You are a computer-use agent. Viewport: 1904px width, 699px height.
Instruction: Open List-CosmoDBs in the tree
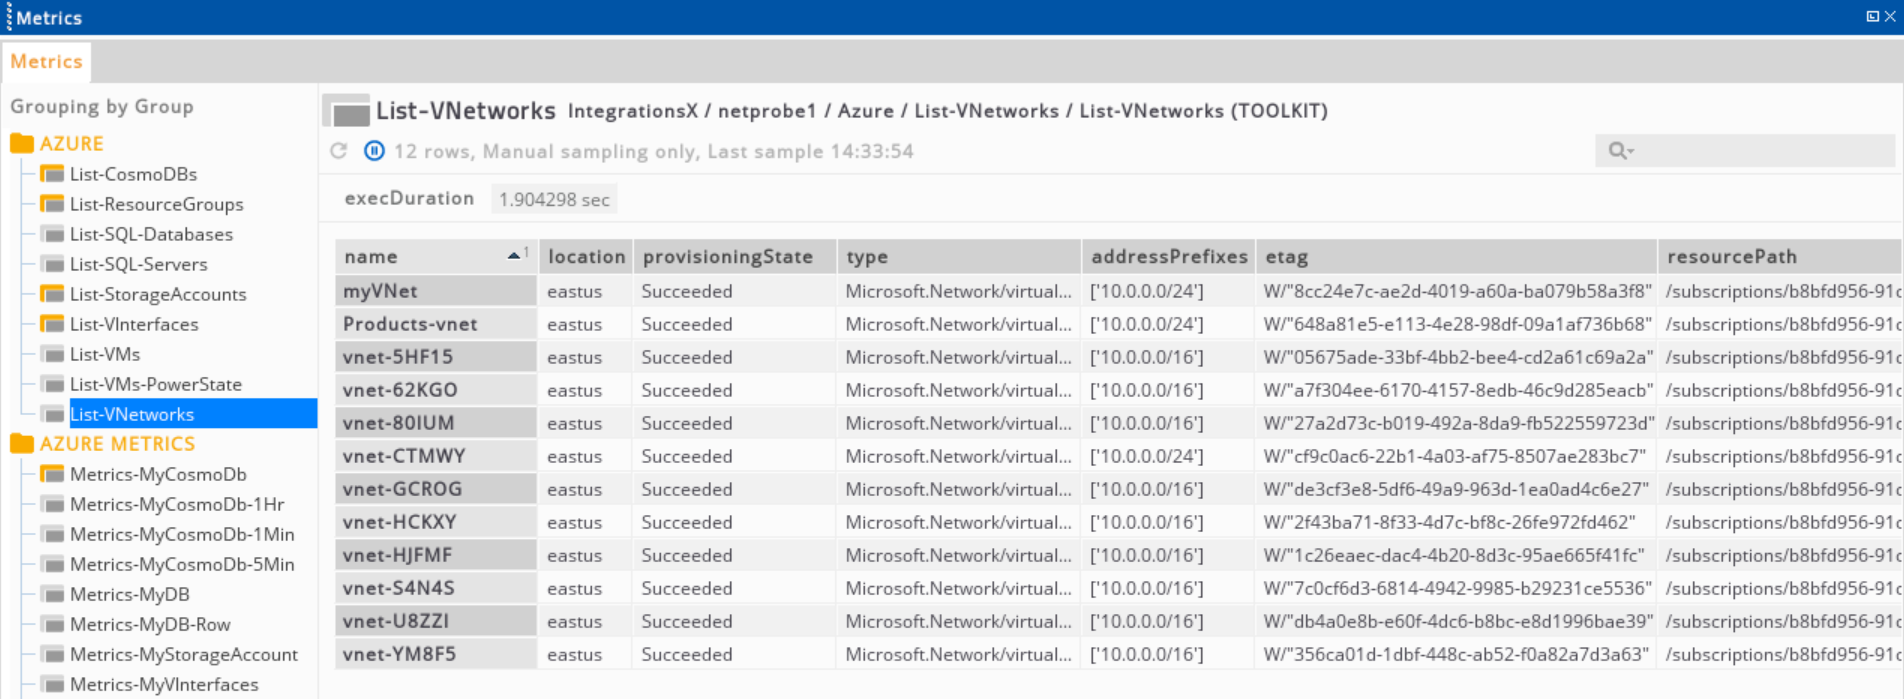133,174
